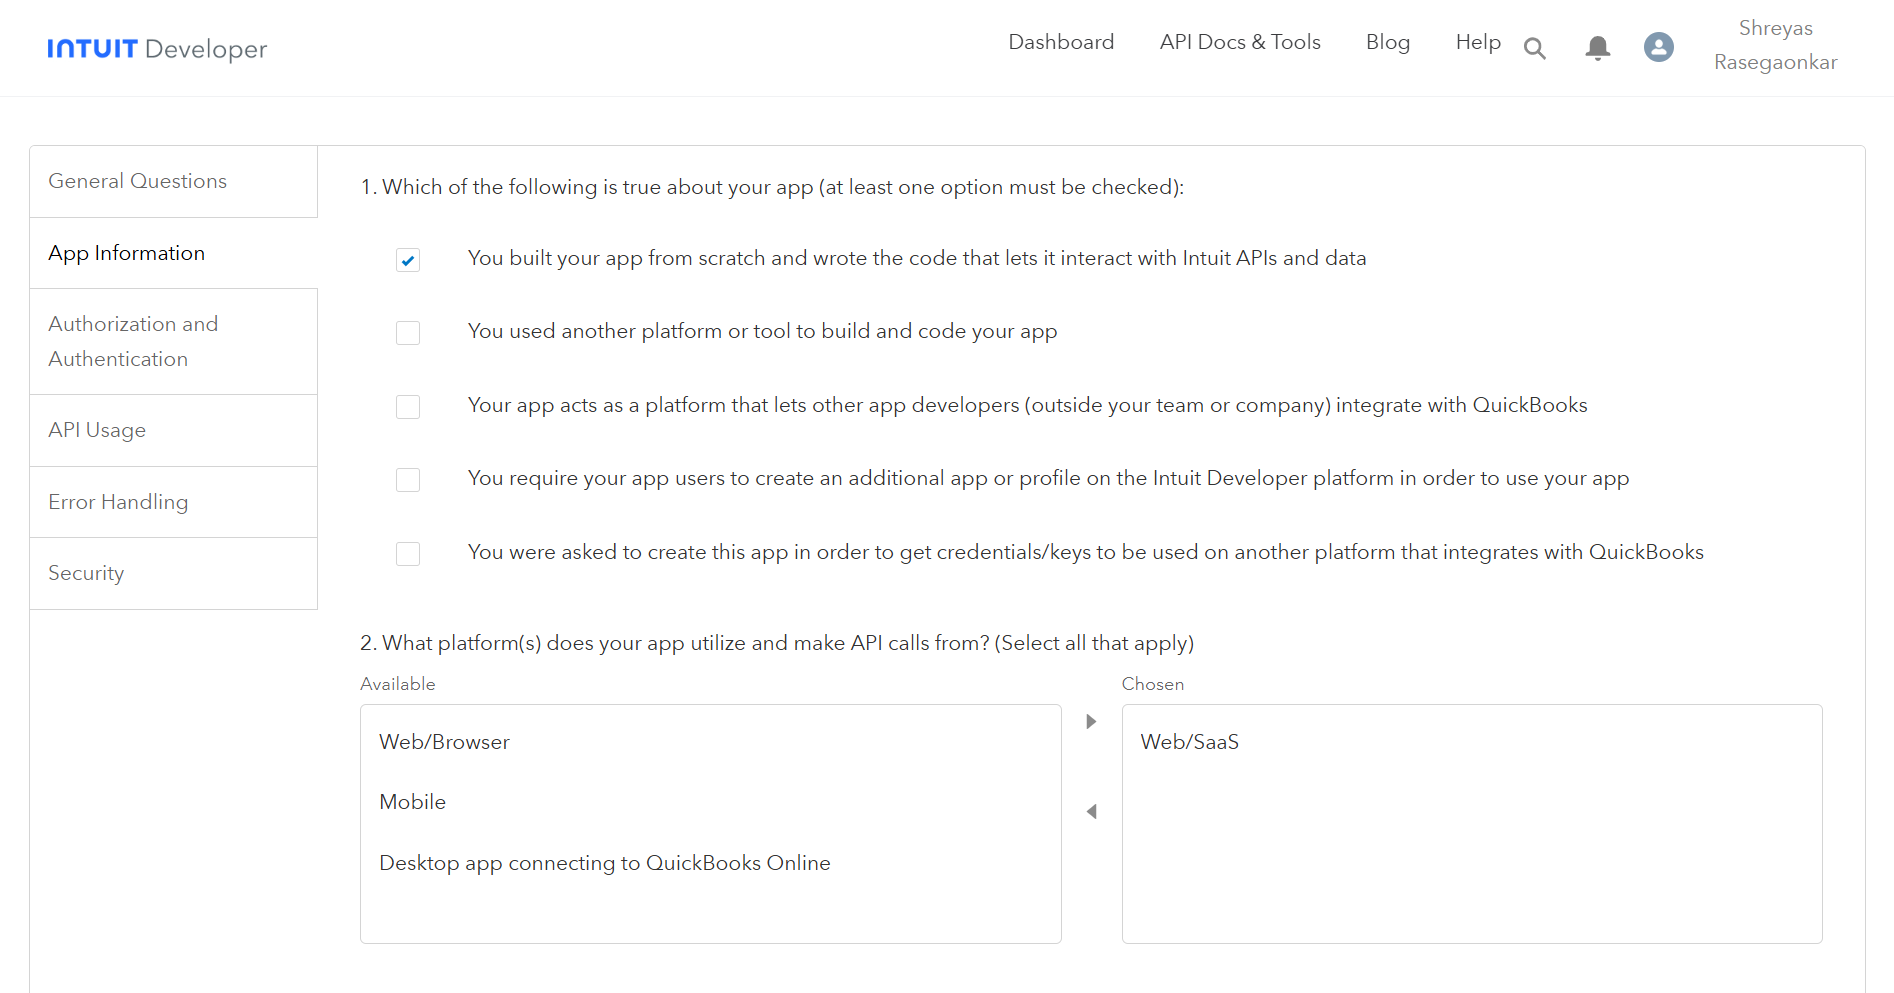
Task: Click right arrow to add platform
Action: [1091, 722]
